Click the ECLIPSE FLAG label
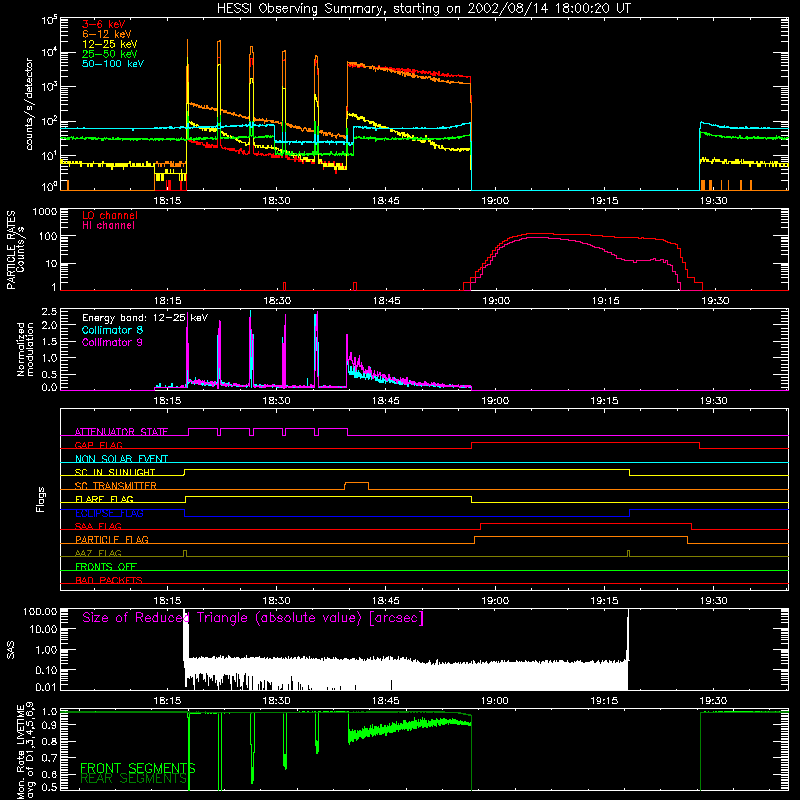The width and height of the screenshot is (800, 800). (109, 513)
